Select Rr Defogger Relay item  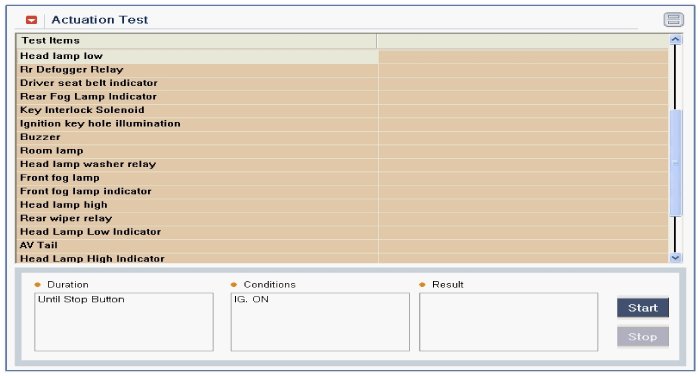[x=342, y=70]
